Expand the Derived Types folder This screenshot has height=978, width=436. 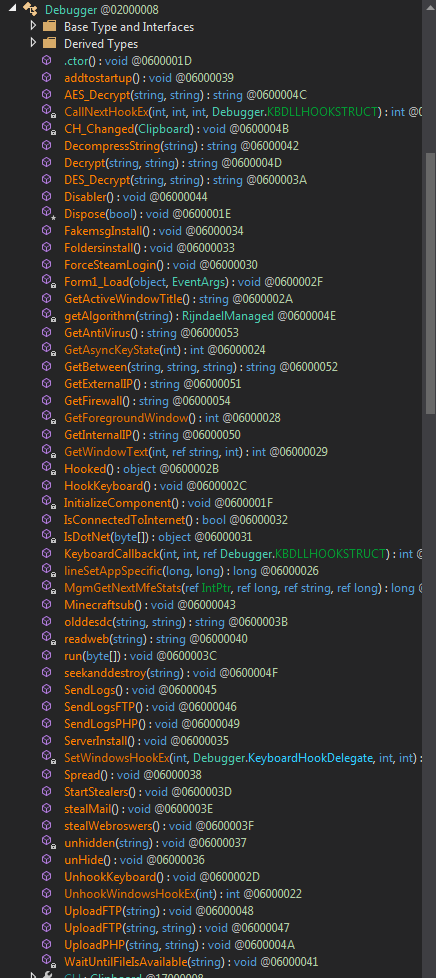coord(34,44)
